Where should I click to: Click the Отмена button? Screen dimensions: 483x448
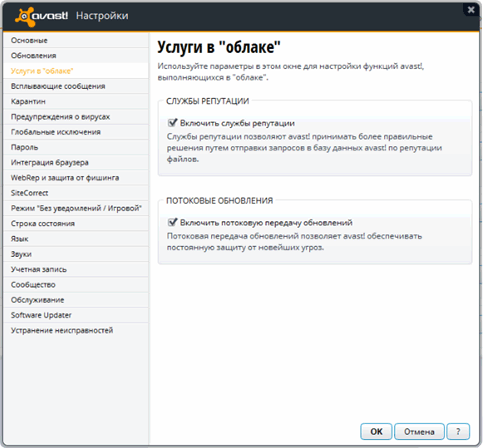coord(419,432)
